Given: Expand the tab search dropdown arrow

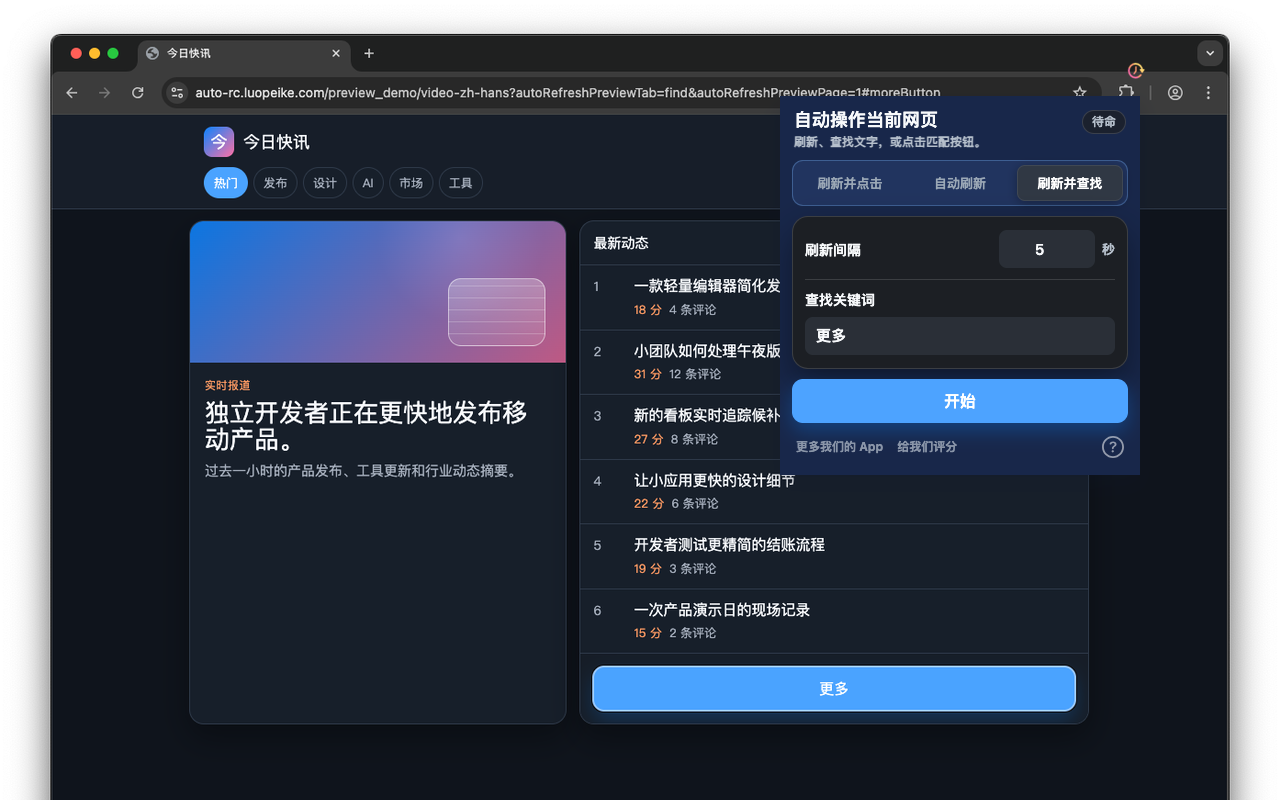Looking at the screenshot, I should (x=1210, y=54).
